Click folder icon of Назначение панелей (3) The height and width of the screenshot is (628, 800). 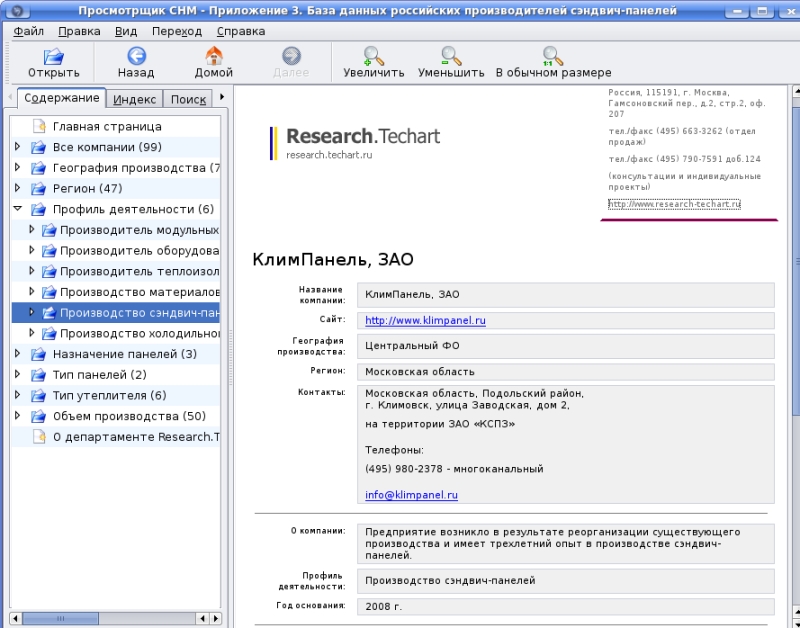pyautogui.click(x=38, y=354)
